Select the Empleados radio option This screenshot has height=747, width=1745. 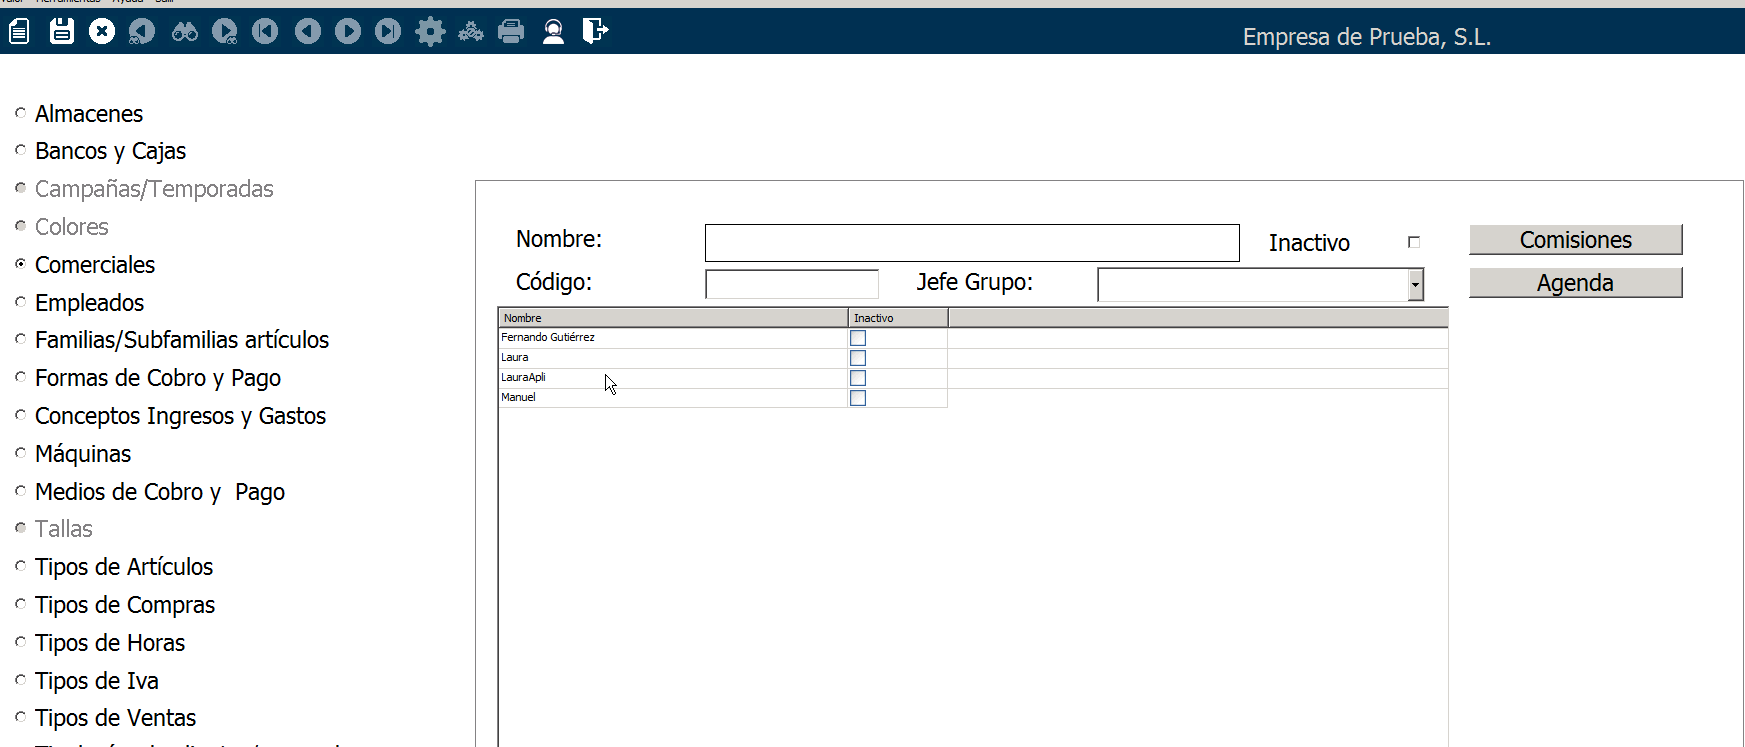[x=21, y=302]
